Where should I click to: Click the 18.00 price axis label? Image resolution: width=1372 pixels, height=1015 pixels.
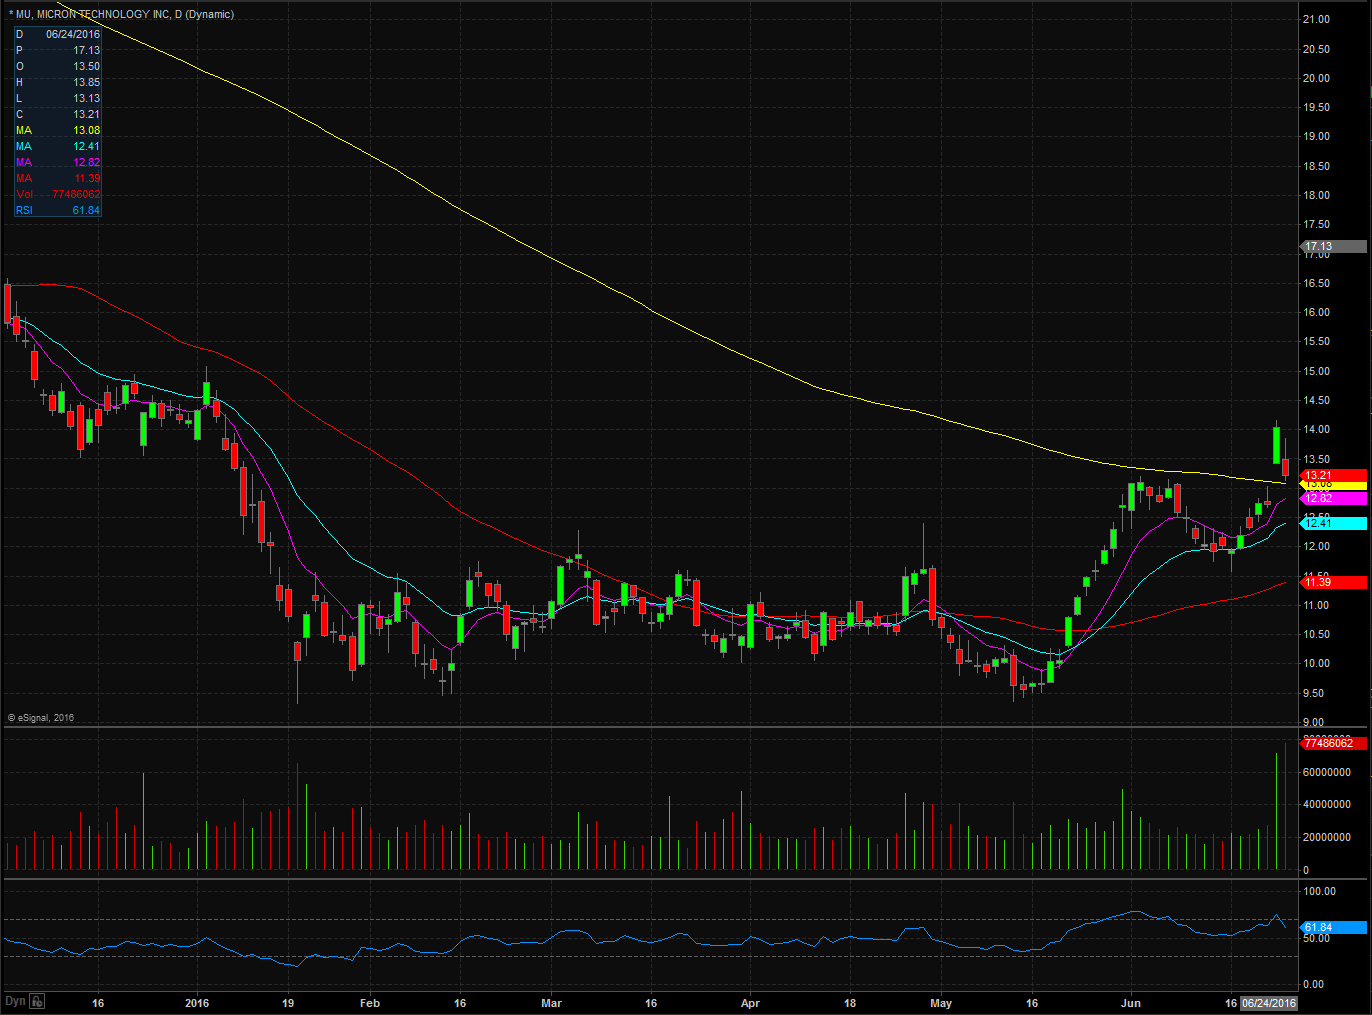point(1317,195)
